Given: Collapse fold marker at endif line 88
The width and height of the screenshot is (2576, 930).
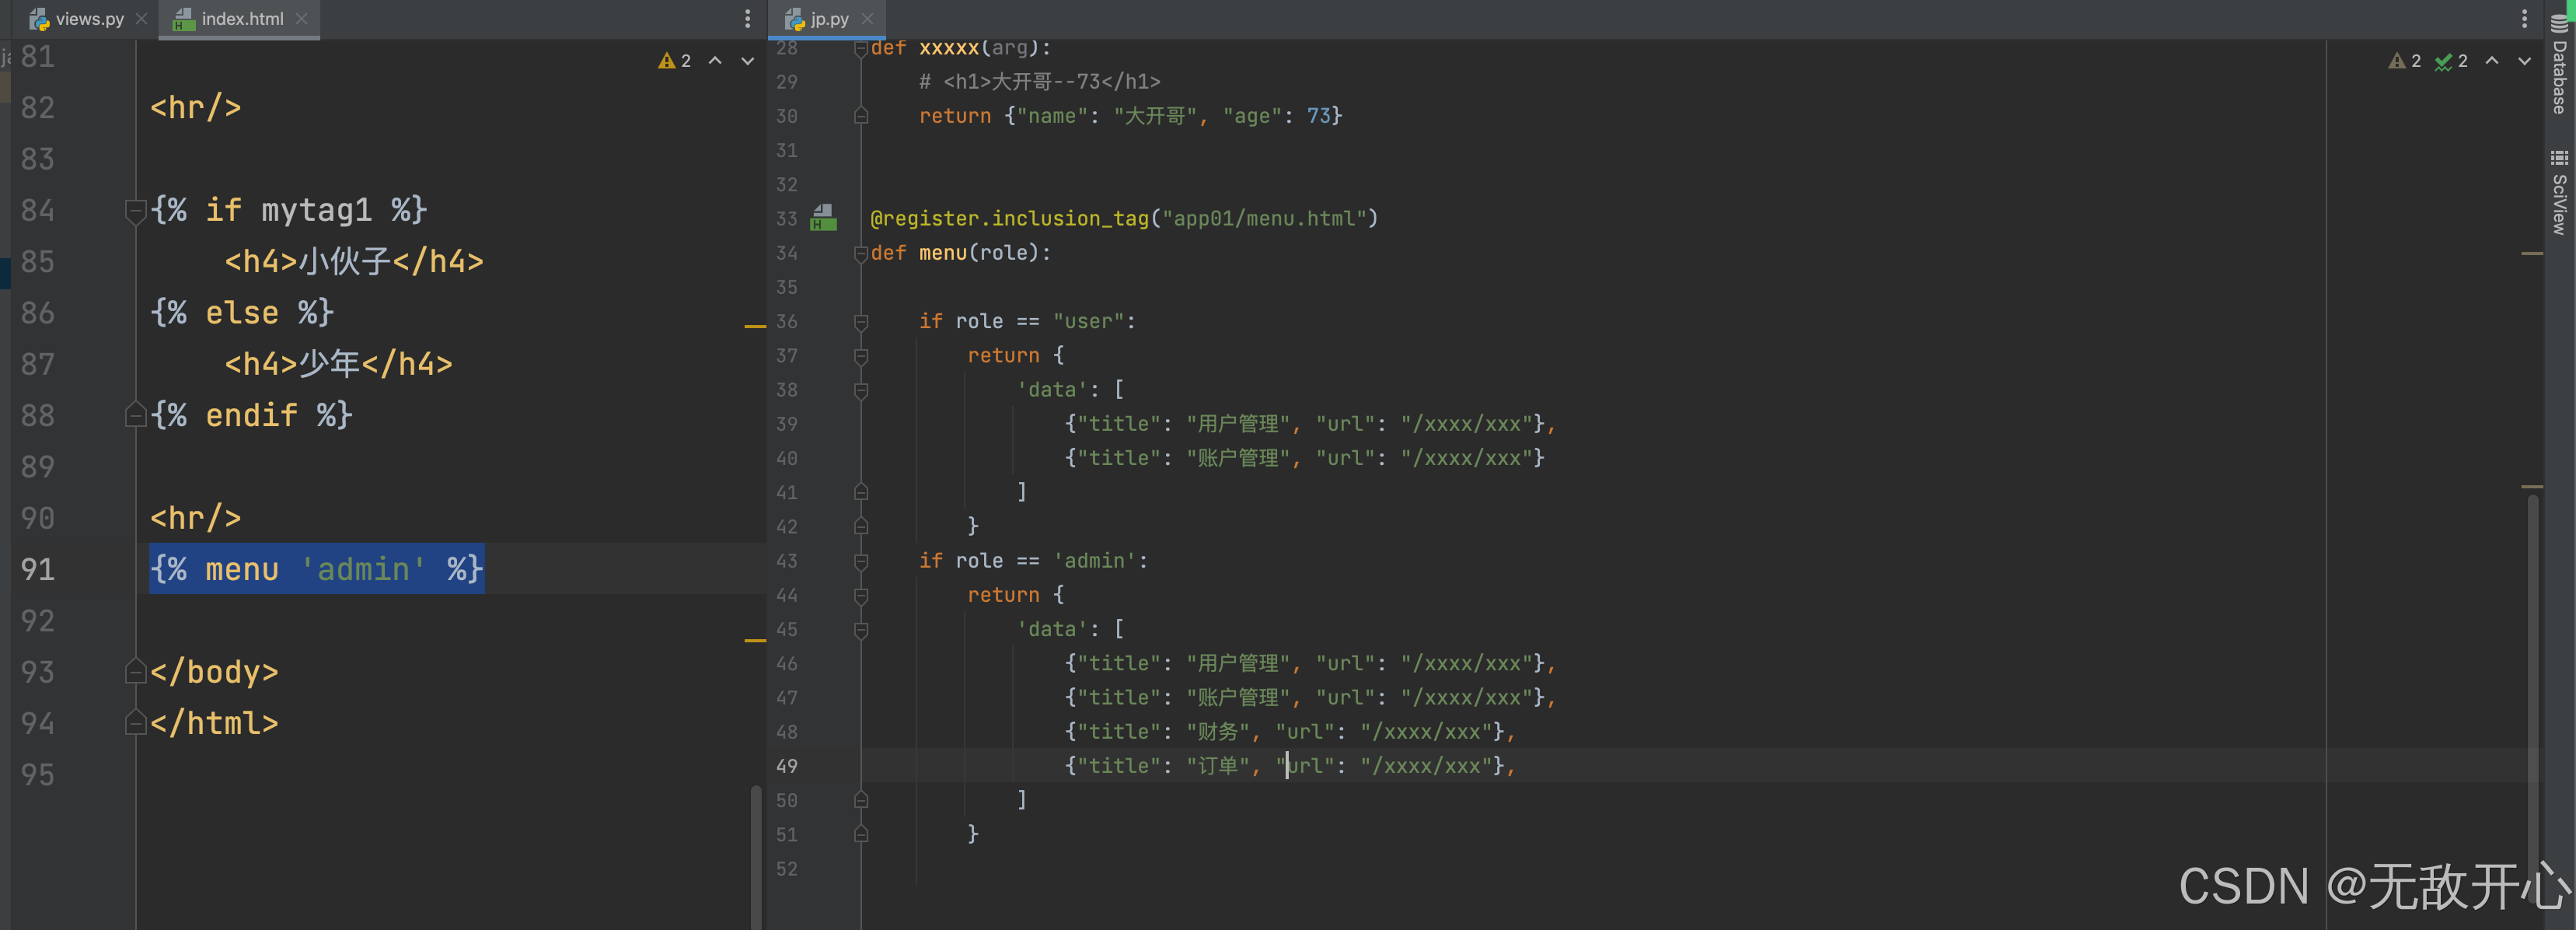Looking at the screenshot, I should click(x=135, y=415).
